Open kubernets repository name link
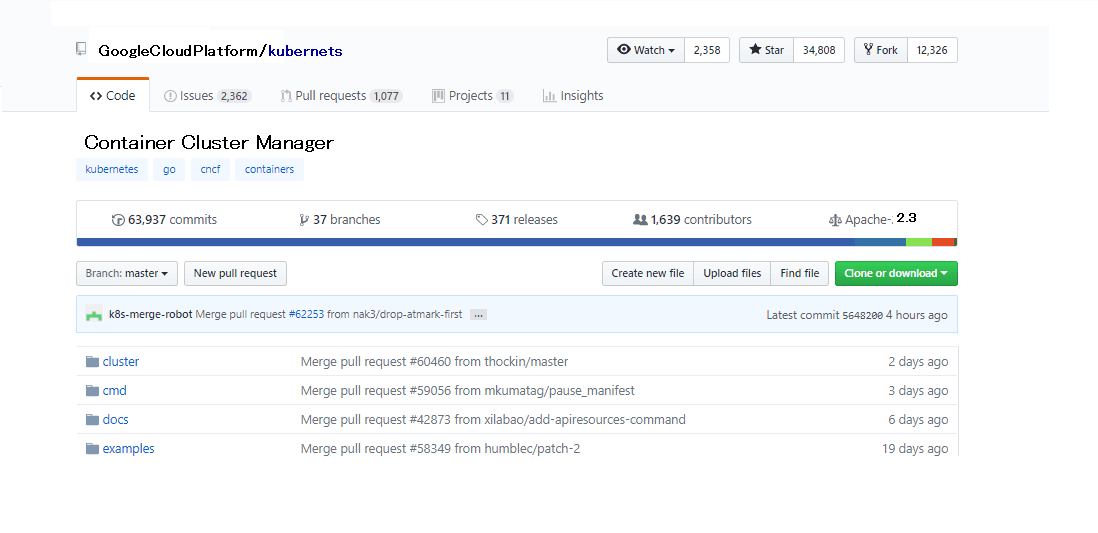 [x=305, y=50]
